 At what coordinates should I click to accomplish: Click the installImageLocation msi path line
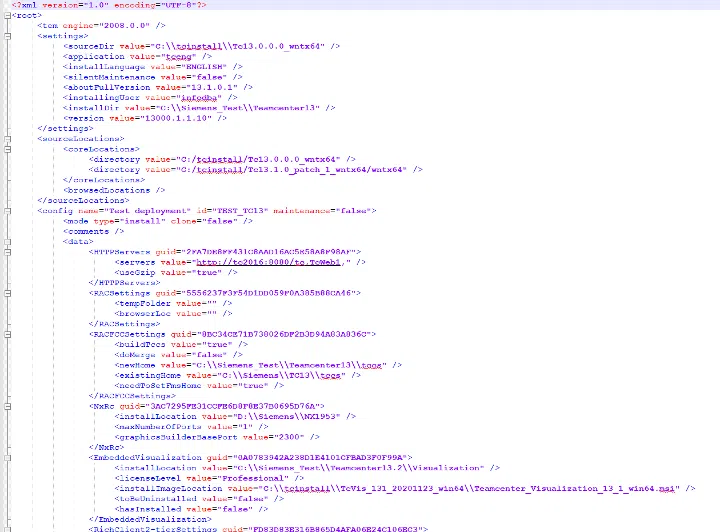coord(405,488)
